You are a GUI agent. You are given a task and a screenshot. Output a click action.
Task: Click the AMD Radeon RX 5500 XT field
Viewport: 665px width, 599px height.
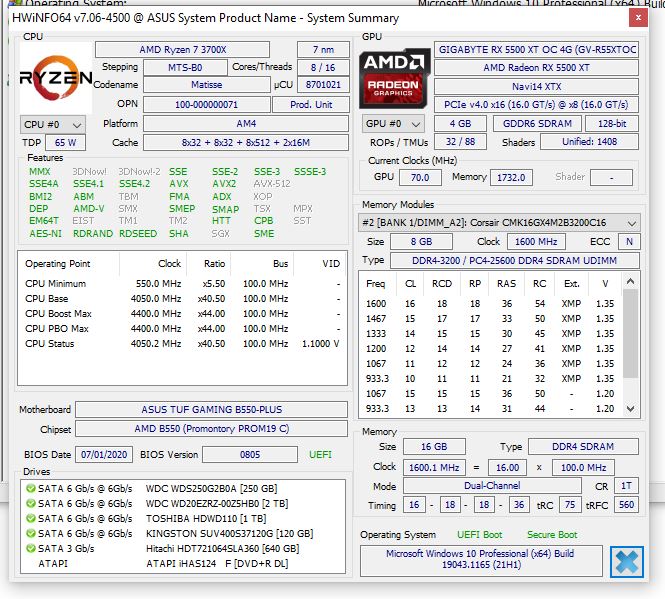(536, 67)
